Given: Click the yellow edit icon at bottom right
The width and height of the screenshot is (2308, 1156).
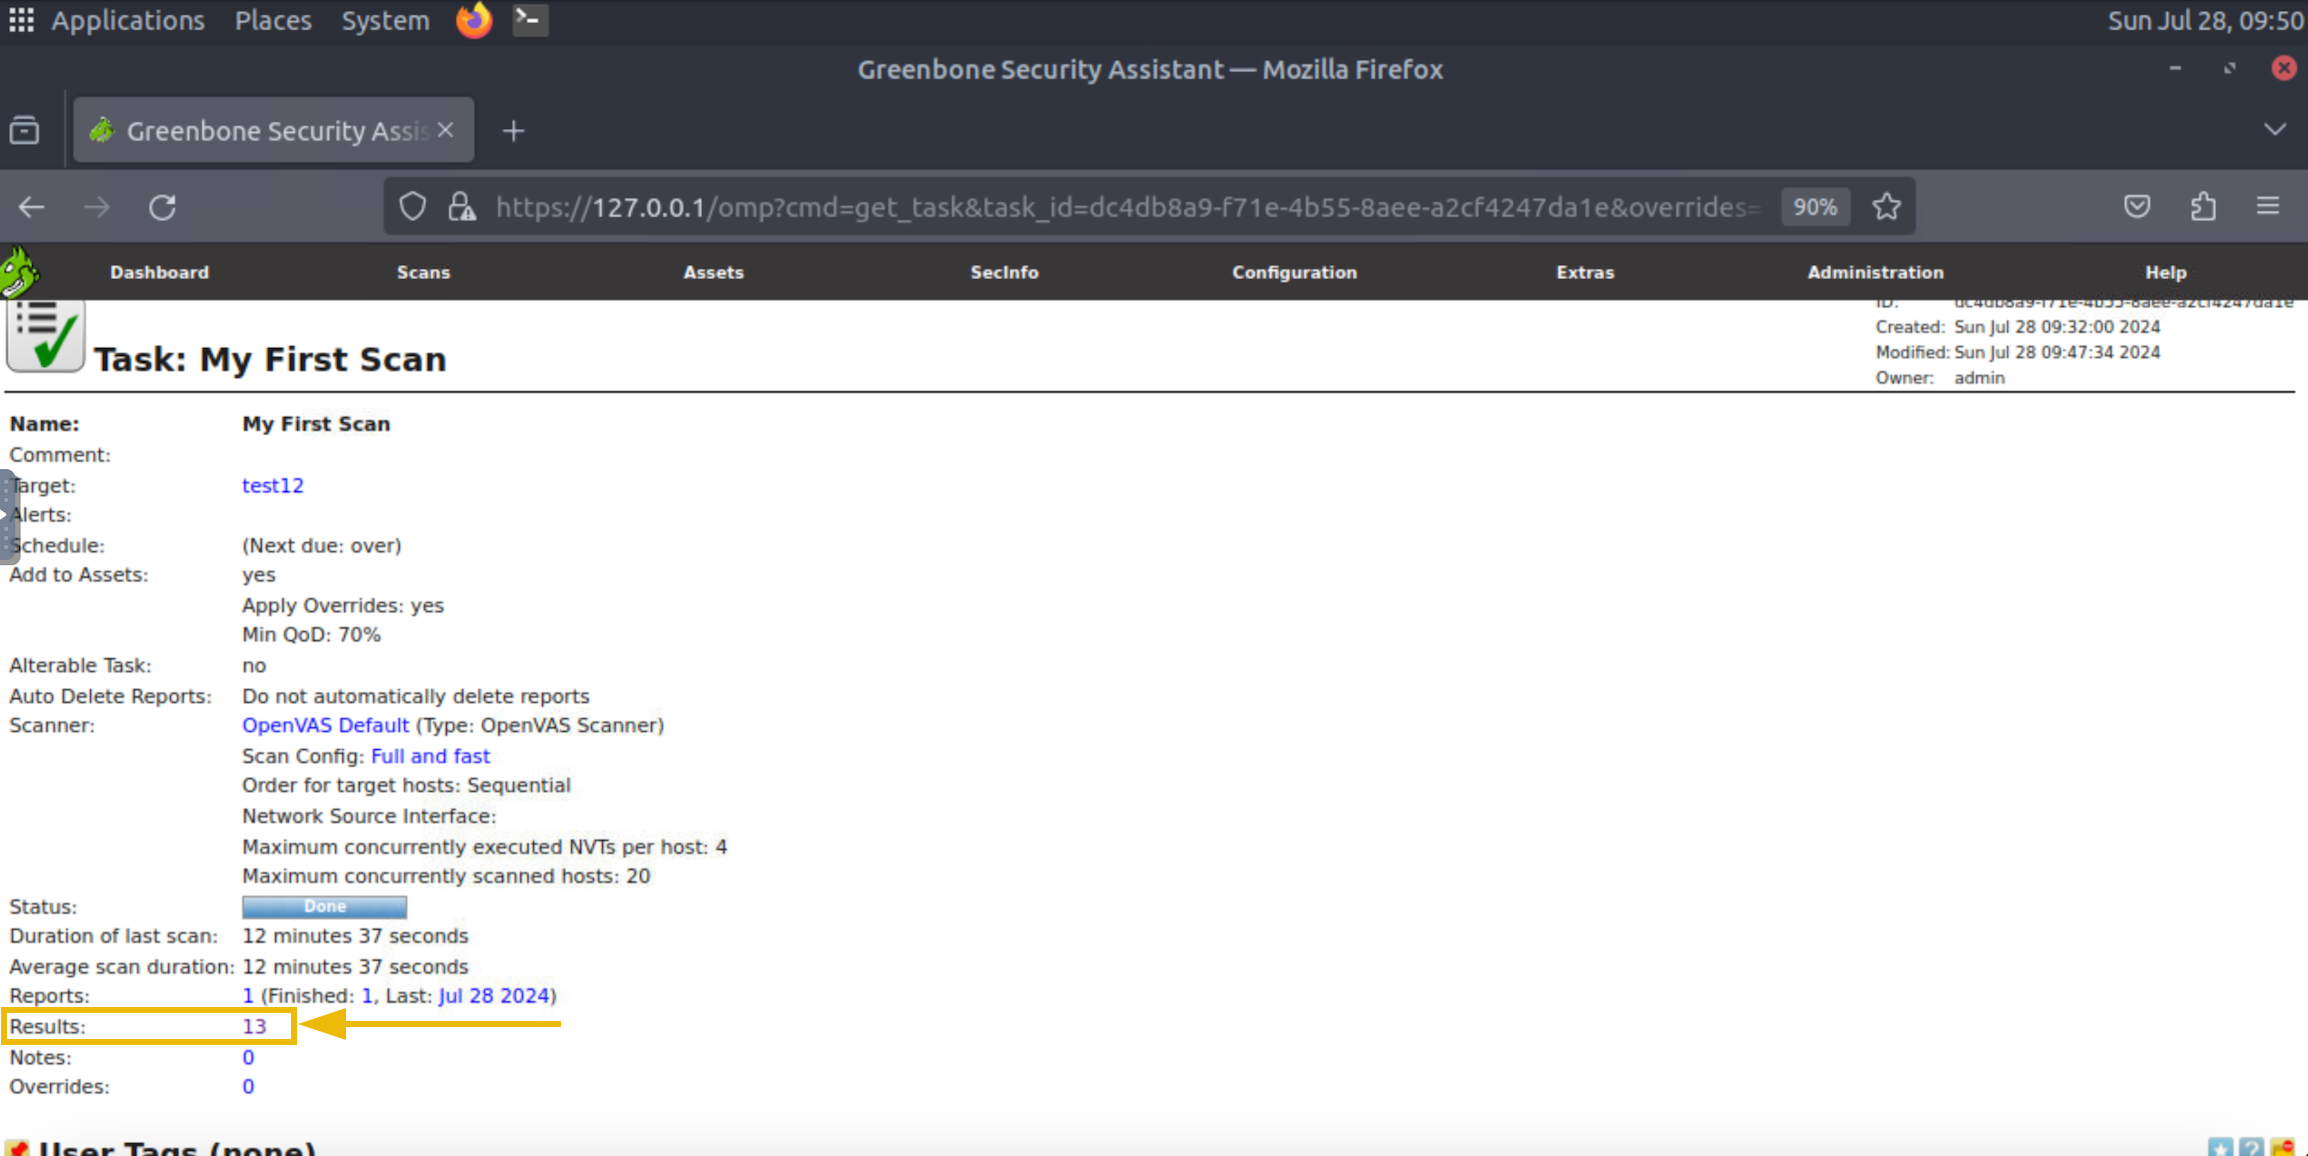Looking at the screenshot, I should [2283, 1148].
